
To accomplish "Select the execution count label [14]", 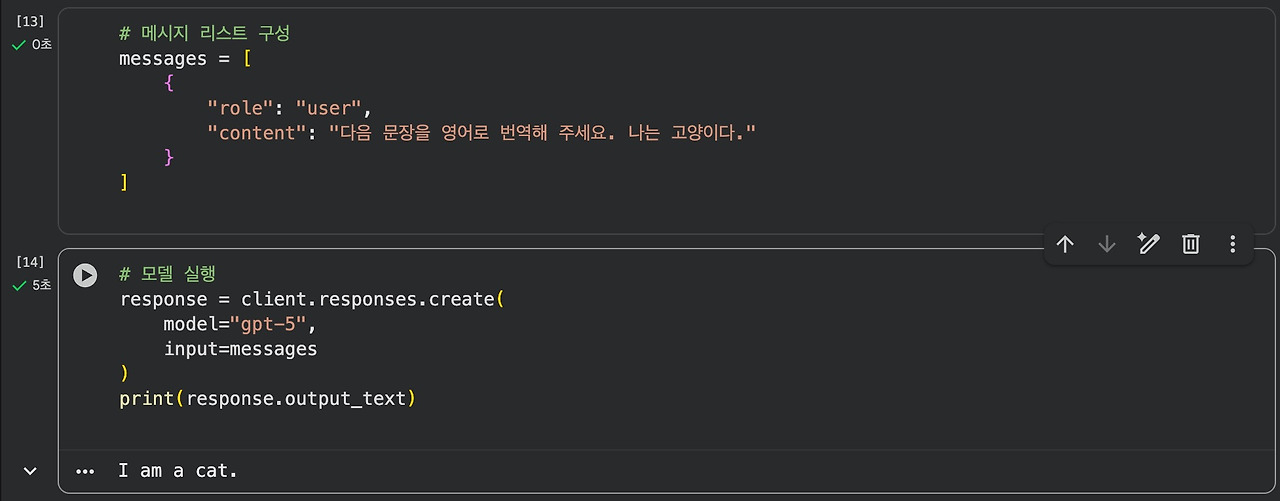I will pos(30,262).
